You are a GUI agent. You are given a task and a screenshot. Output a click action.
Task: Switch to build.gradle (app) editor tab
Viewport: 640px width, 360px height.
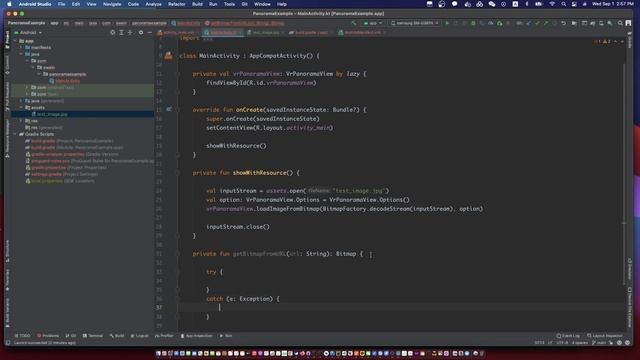coord(311,32)
